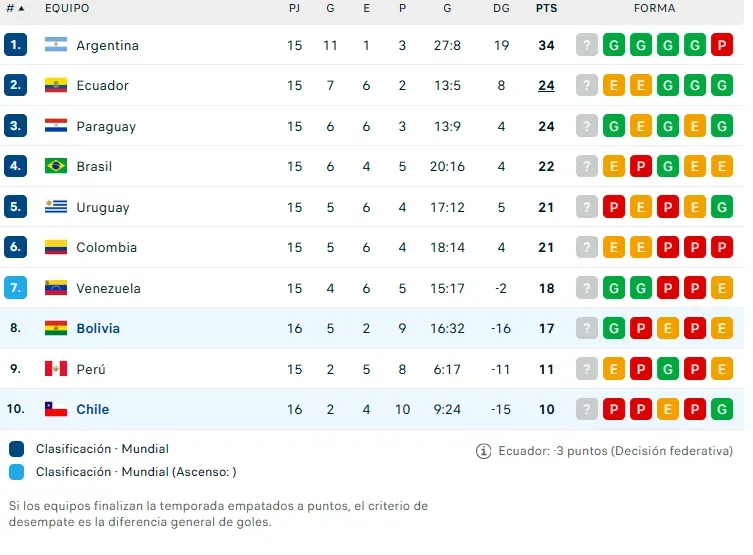
Task: Sort standings by DG column header
Action: click(501, 8)
